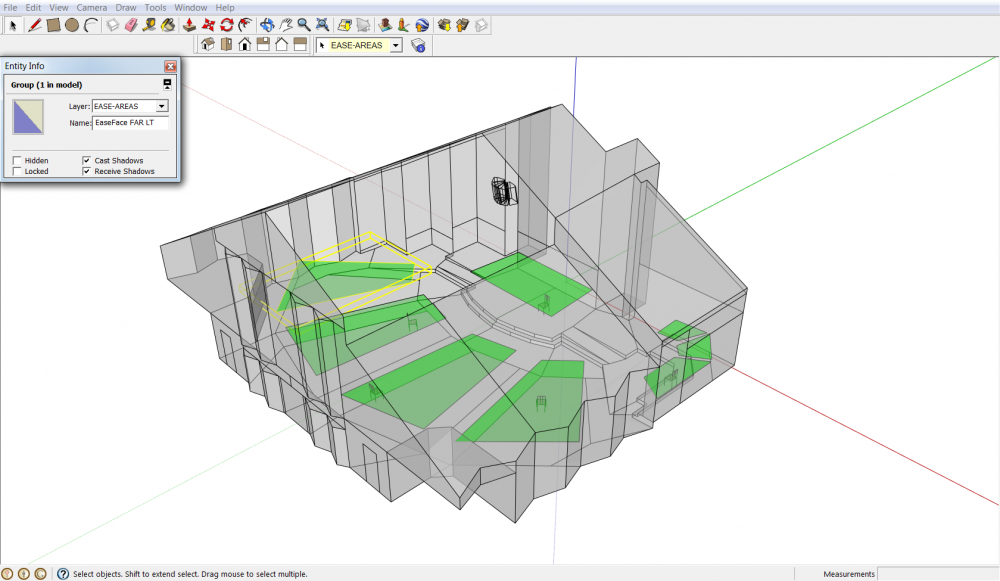Switch to Left view
Viewport: 1000px width, 581px height.
click(300, 45)
